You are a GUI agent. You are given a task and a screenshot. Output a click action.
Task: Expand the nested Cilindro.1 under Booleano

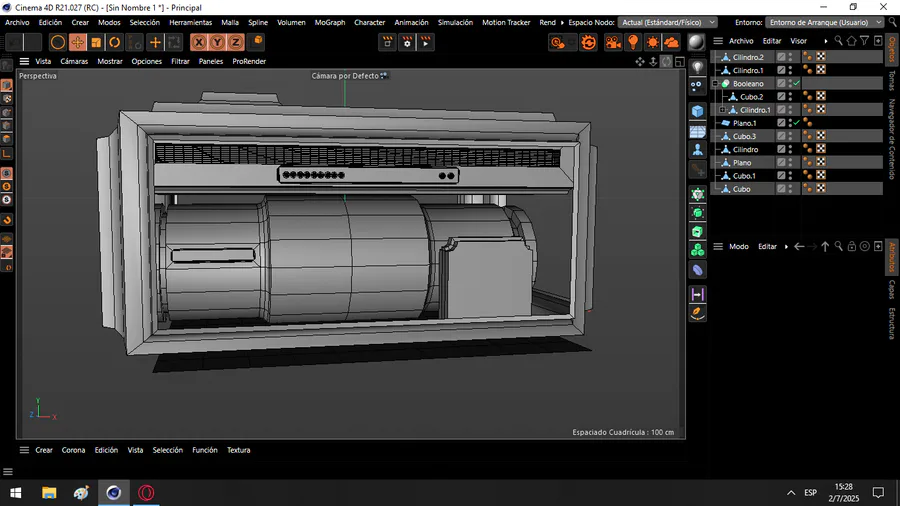(x=723, y=110)
